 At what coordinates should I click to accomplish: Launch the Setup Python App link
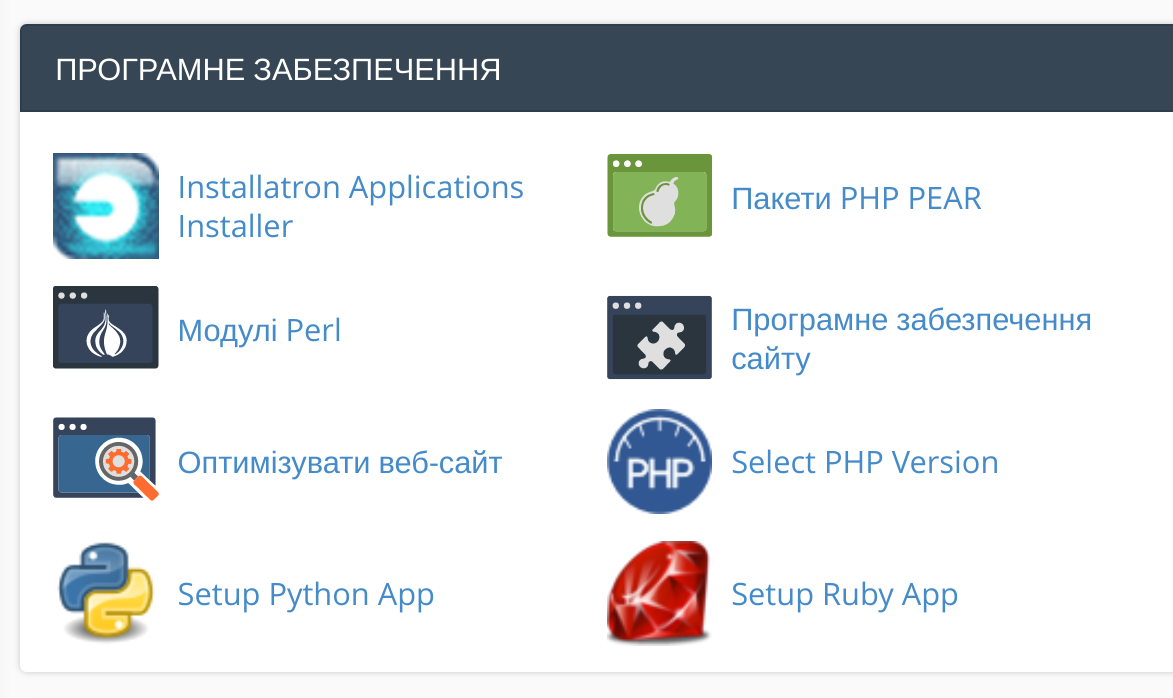click(305, 594)
